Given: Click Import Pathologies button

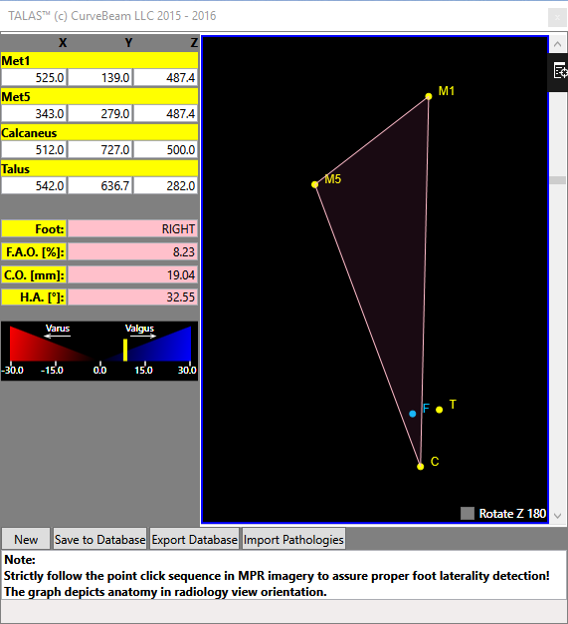Looking at the screenshot, I should pos(293,539).
